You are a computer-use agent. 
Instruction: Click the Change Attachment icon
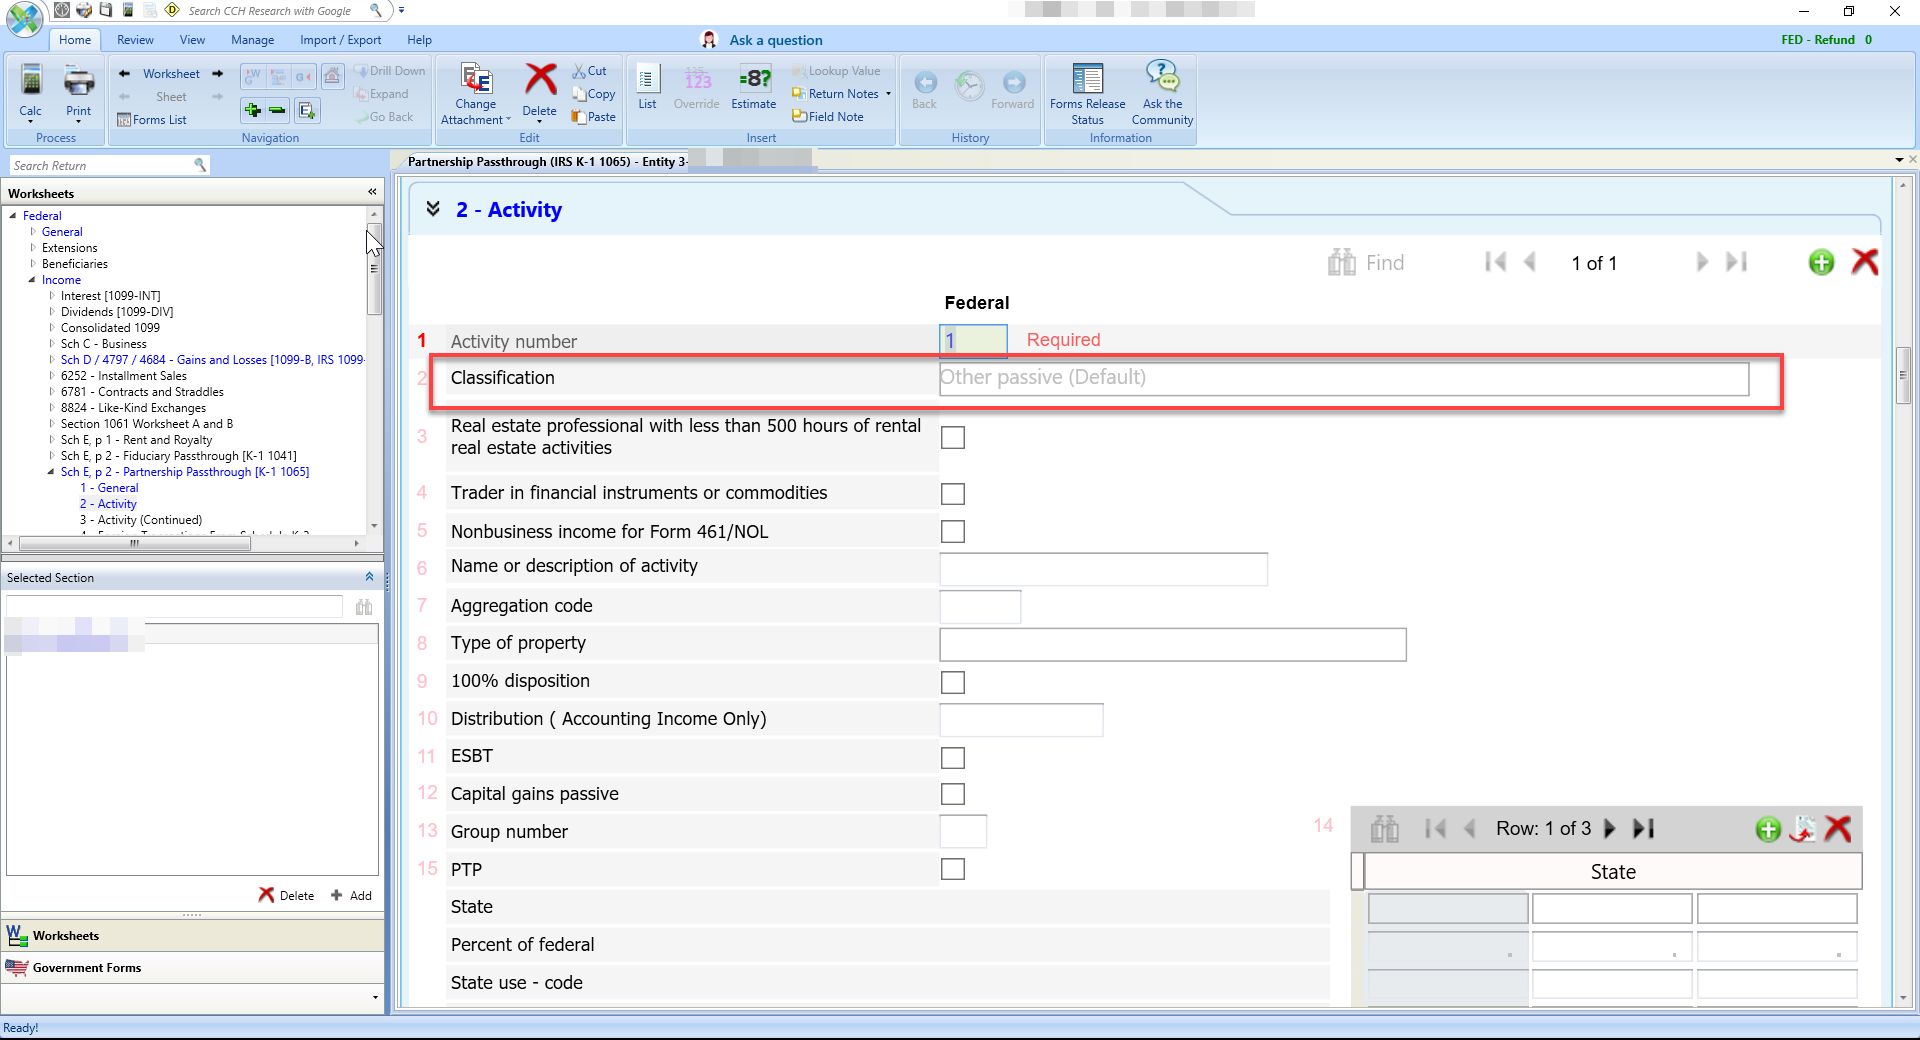476,79
